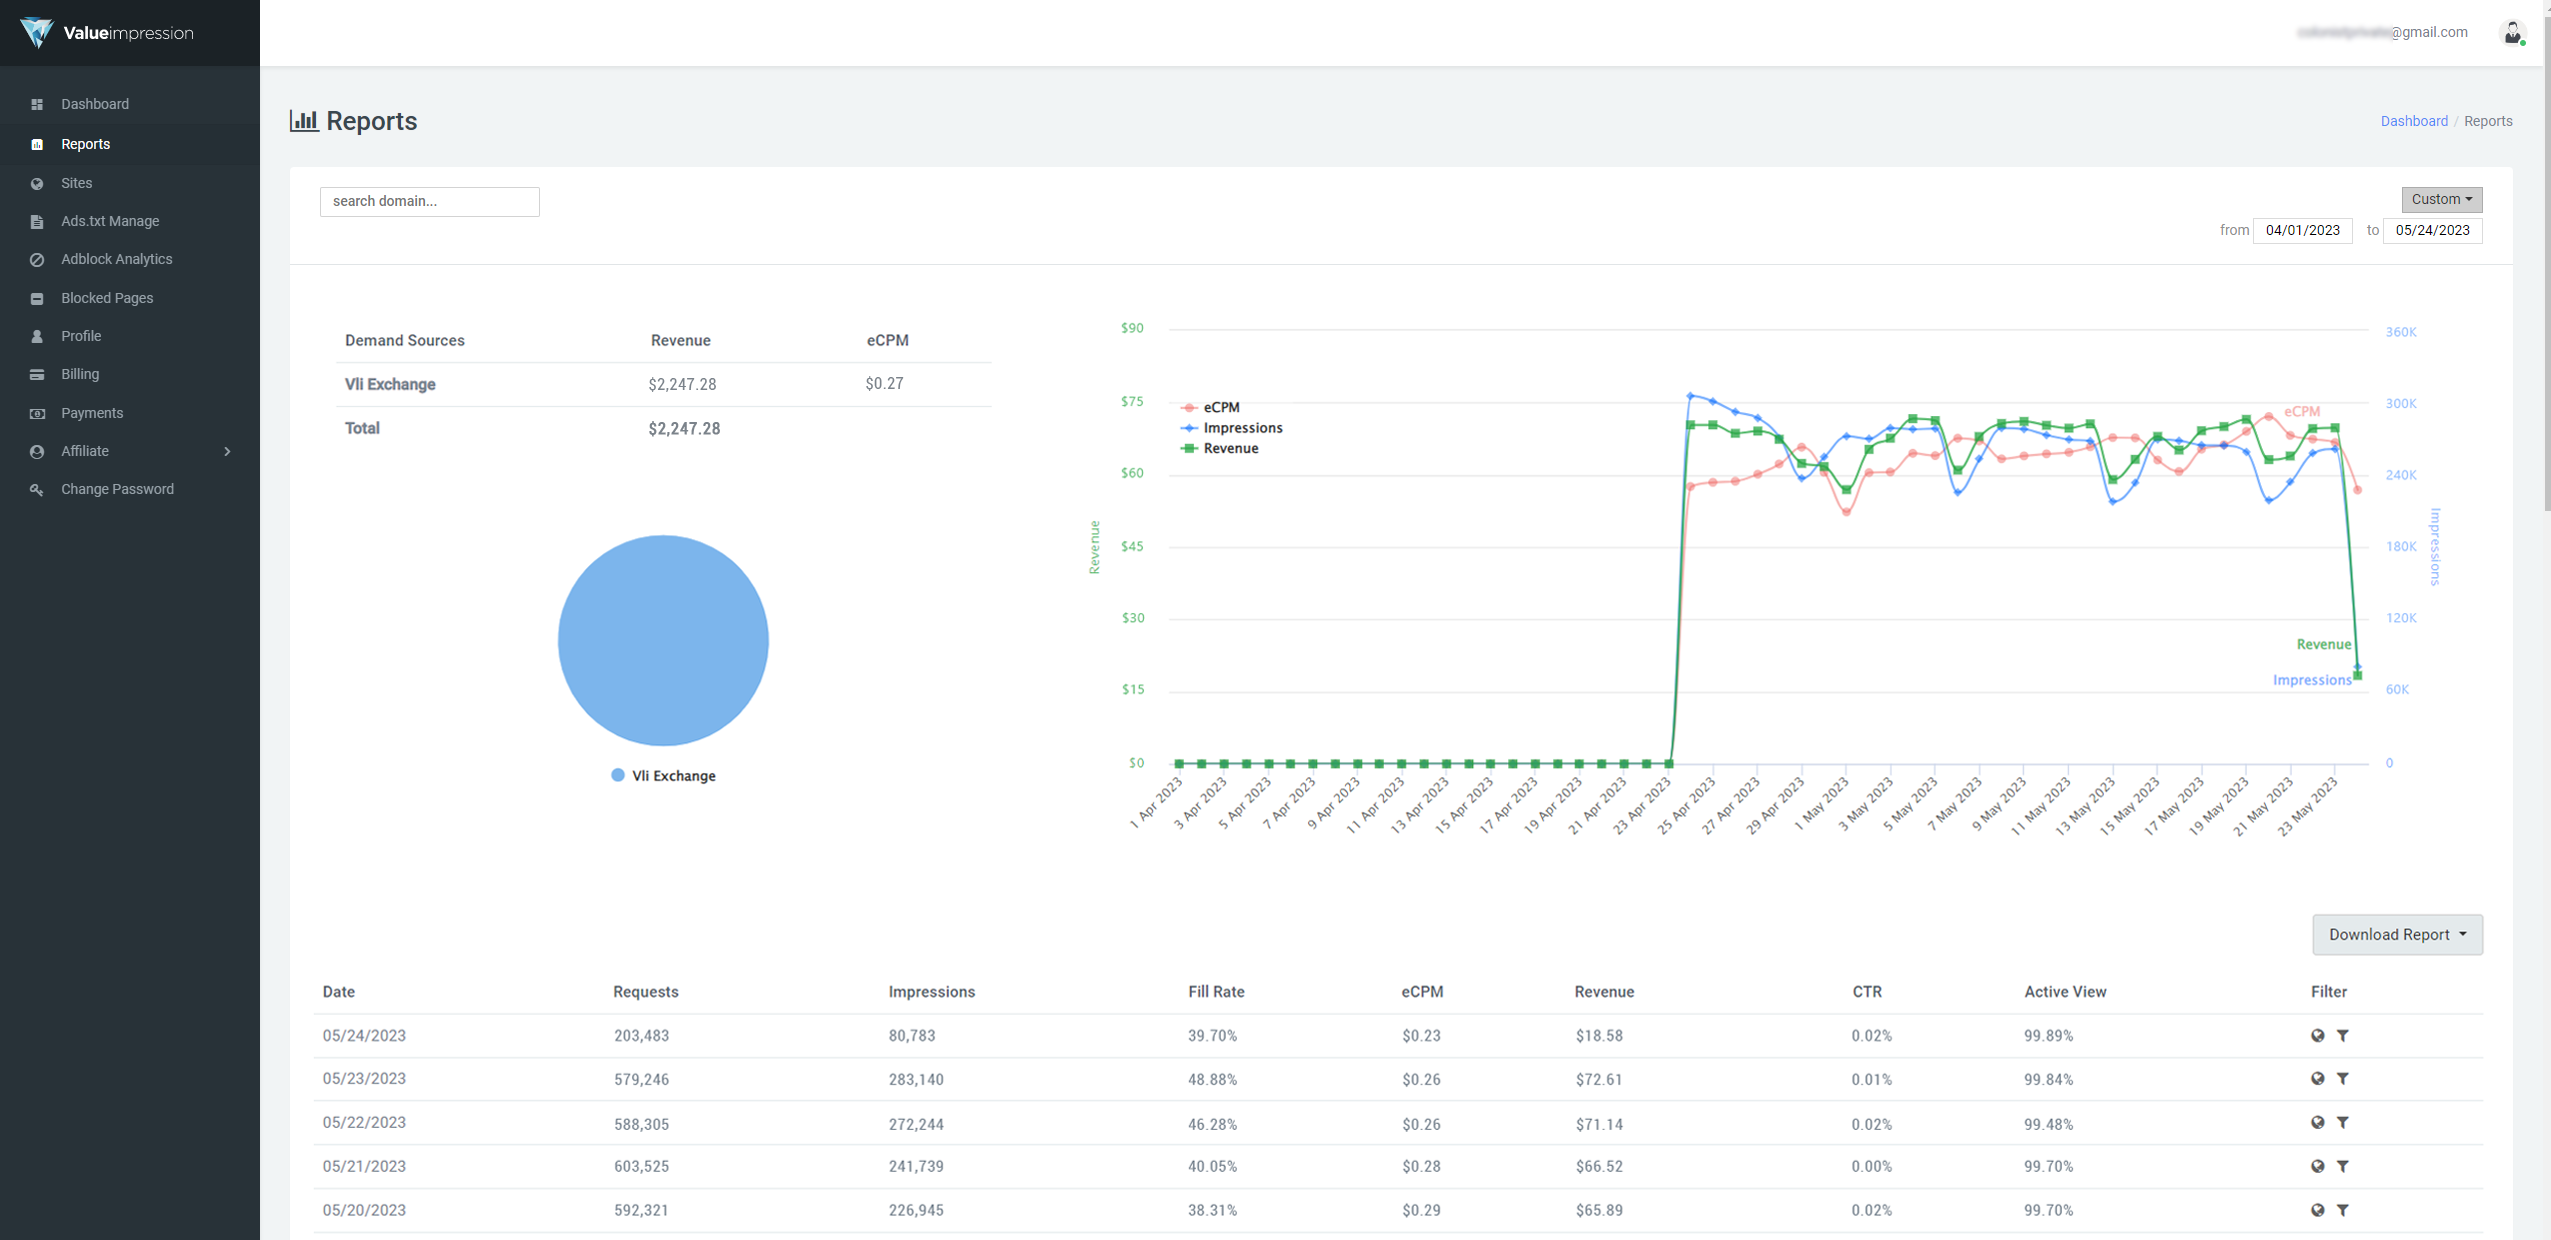Open the Download Report dropdown
The image size is (2551, 1240).
coord(2396,934)
